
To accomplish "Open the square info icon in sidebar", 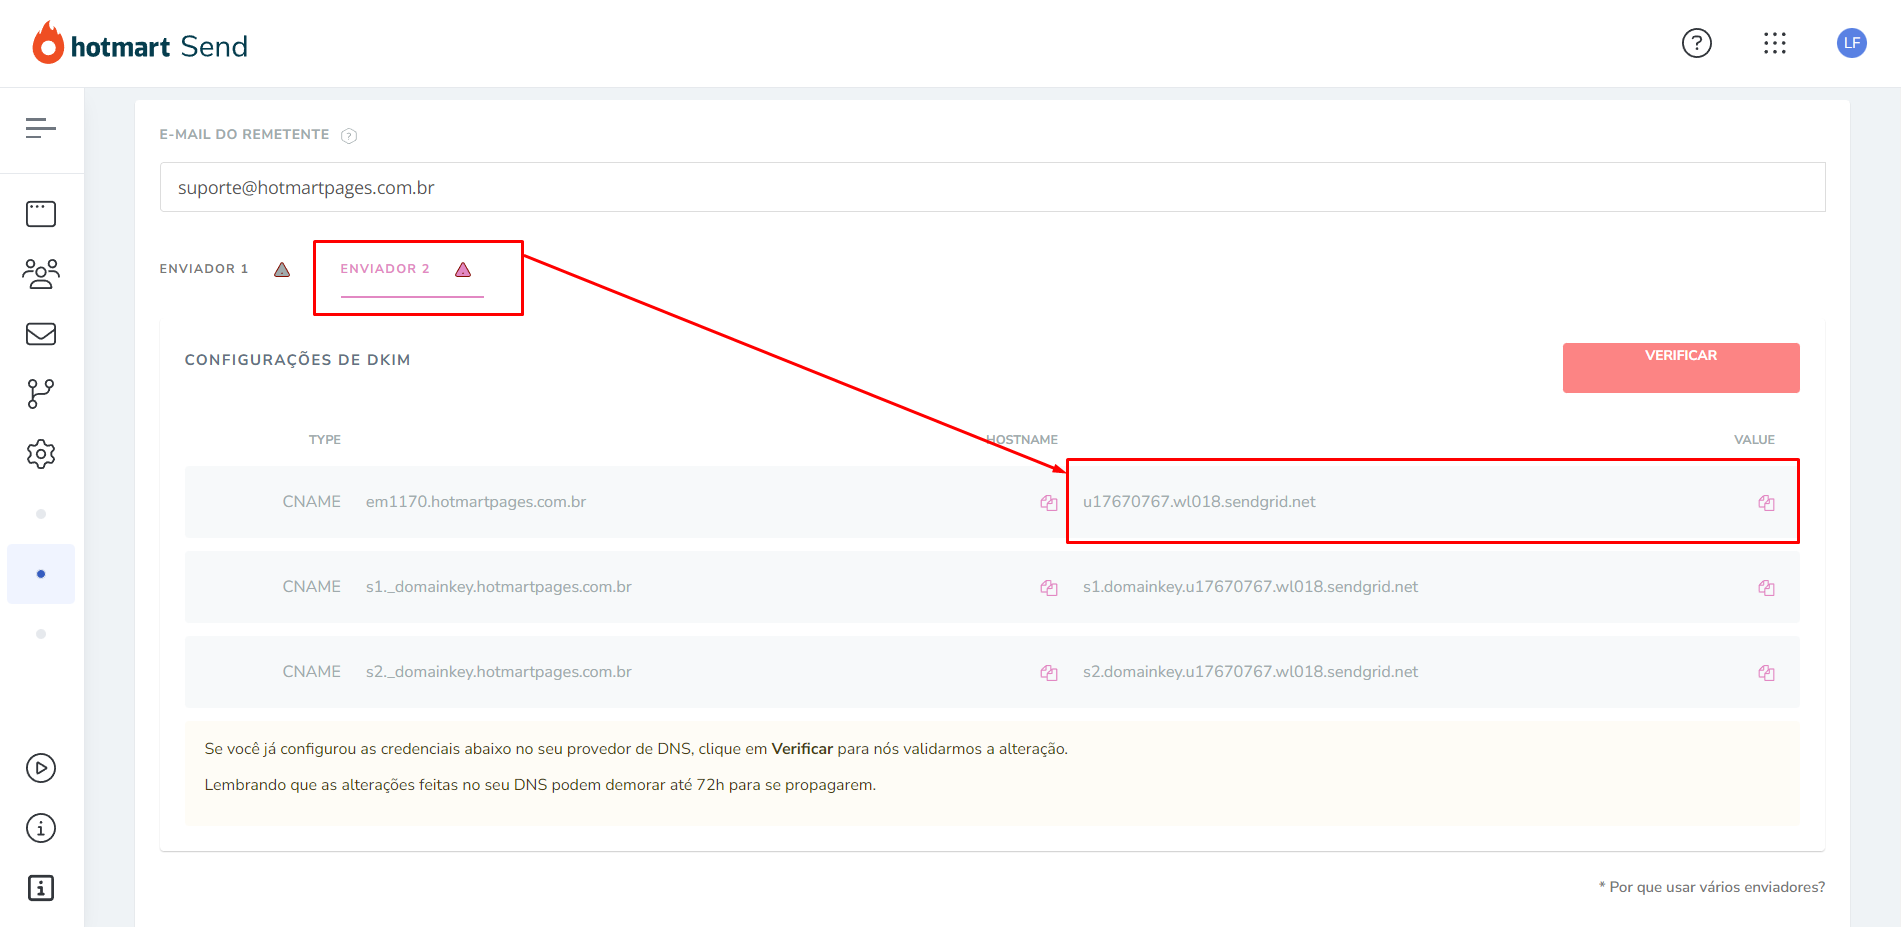I will click(x=41, y=888).
